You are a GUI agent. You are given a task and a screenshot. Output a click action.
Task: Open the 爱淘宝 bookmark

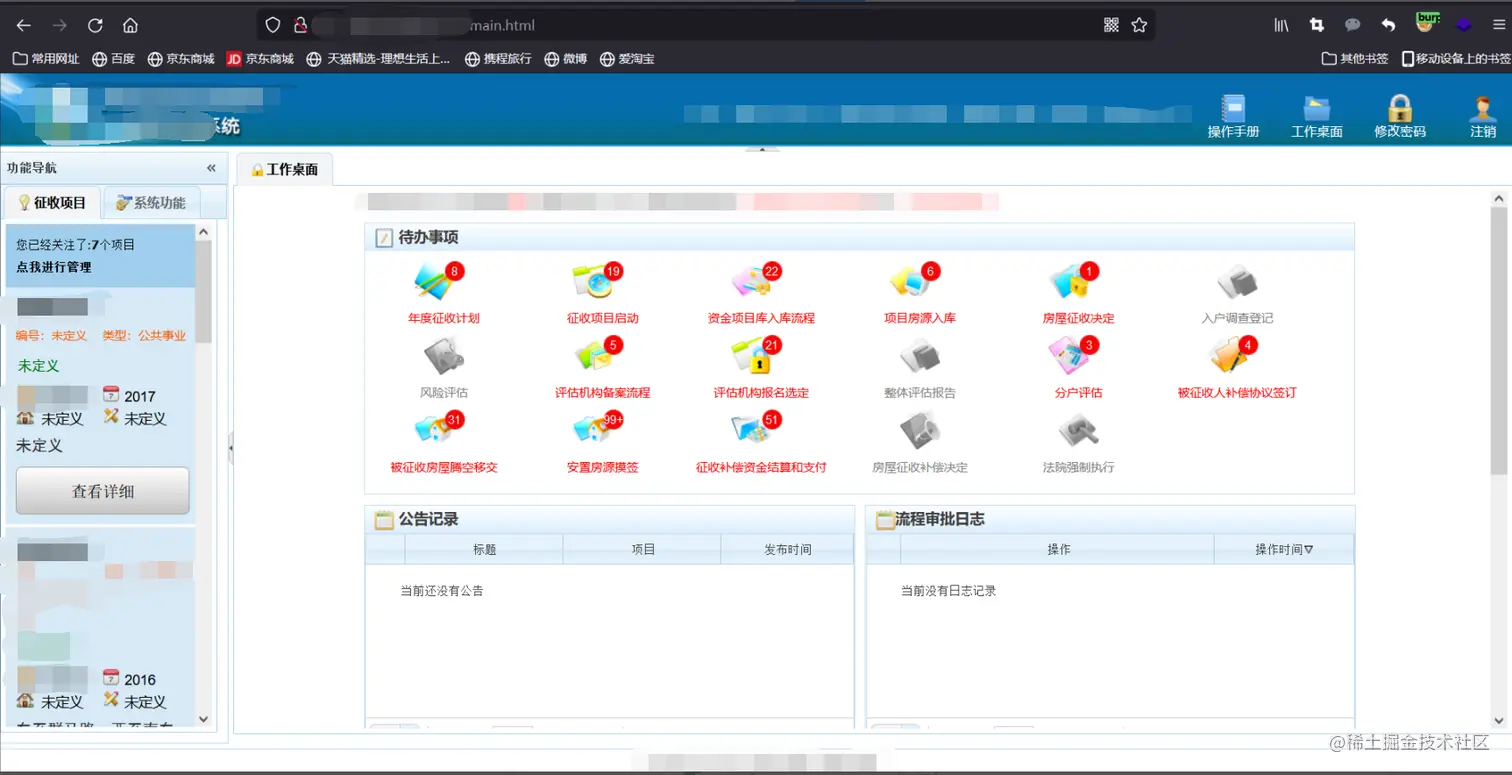pyautogui.click(x=627, y=59)
